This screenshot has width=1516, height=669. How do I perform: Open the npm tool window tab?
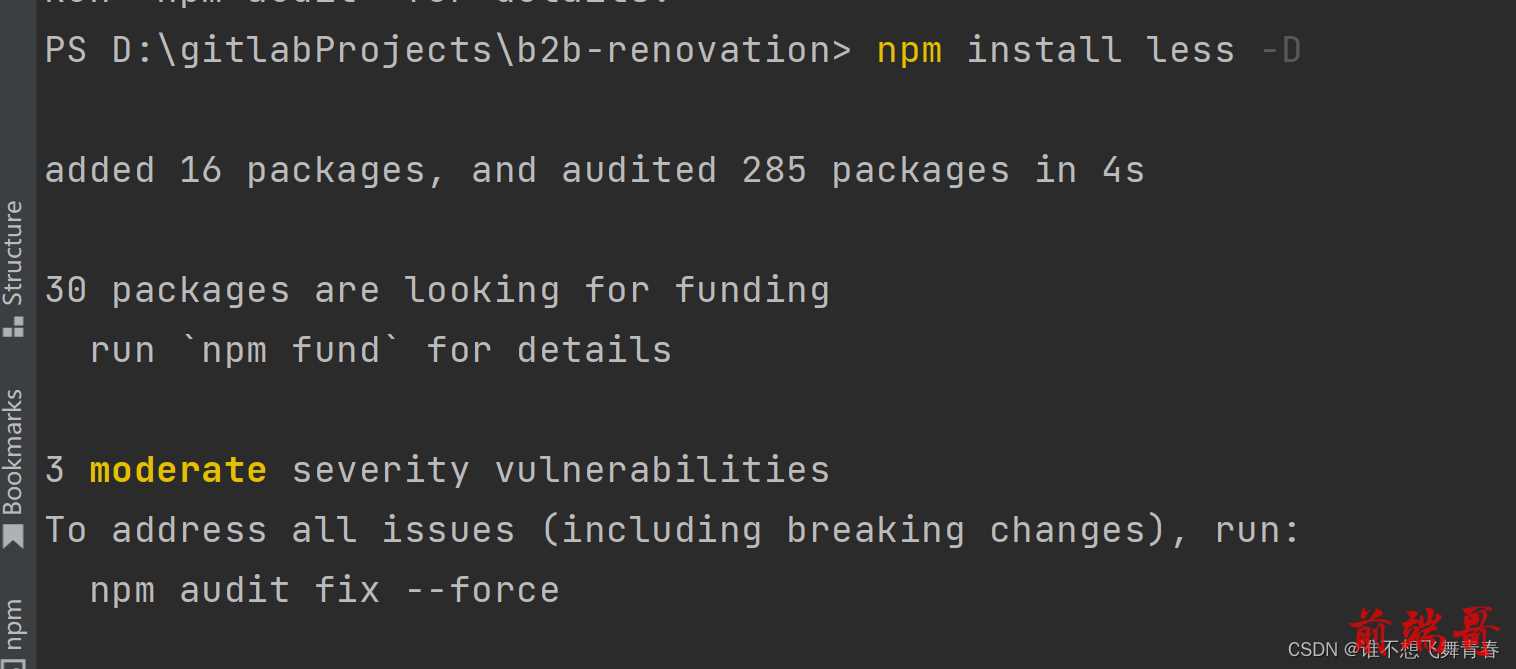pyautogui.click(x=13, y=630)
